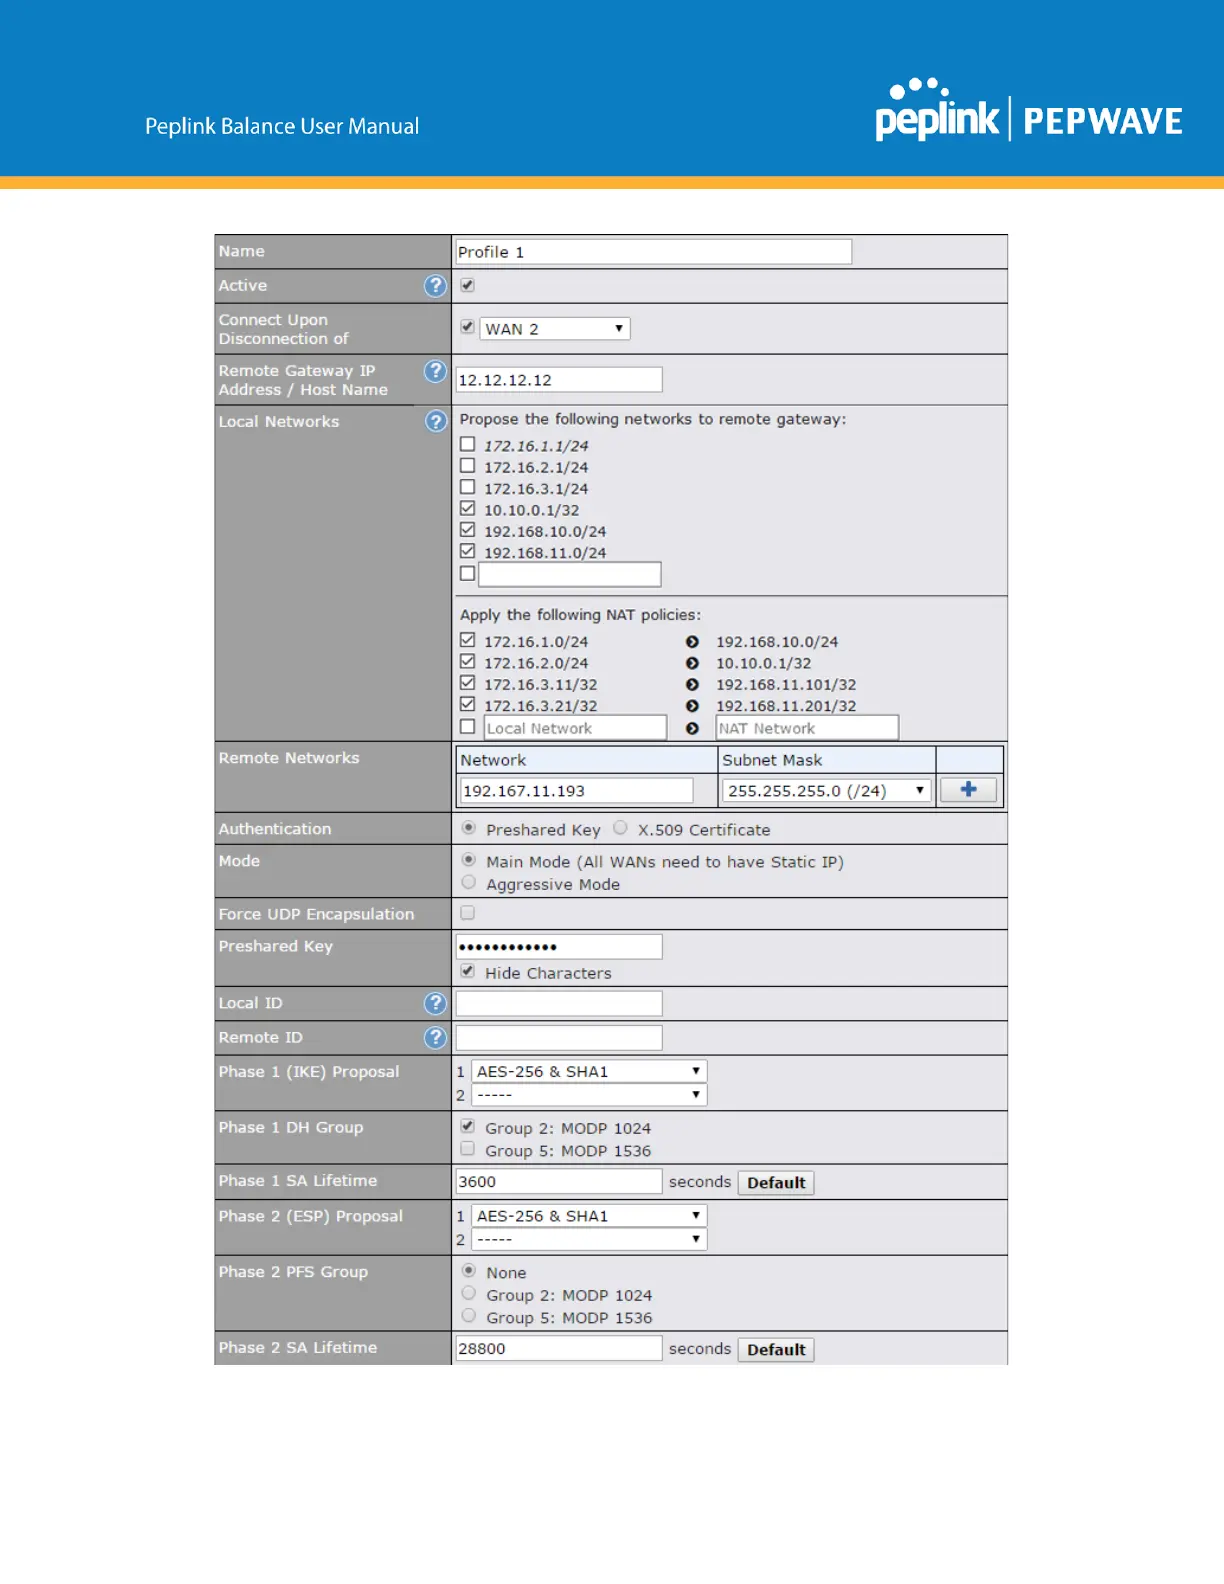Open help for Remote Gateway IP Address
This screenshot has height=1584, width=1224.
(435, 371)
